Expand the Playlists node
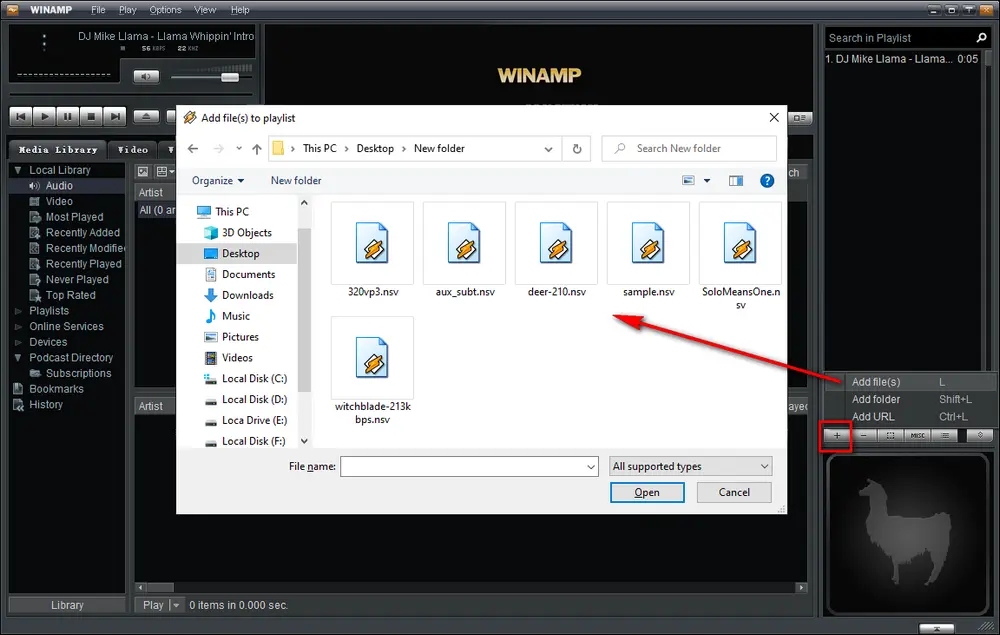Image resolution: width=1000 pixels, height=635 pixels. [x=18, y=311]
